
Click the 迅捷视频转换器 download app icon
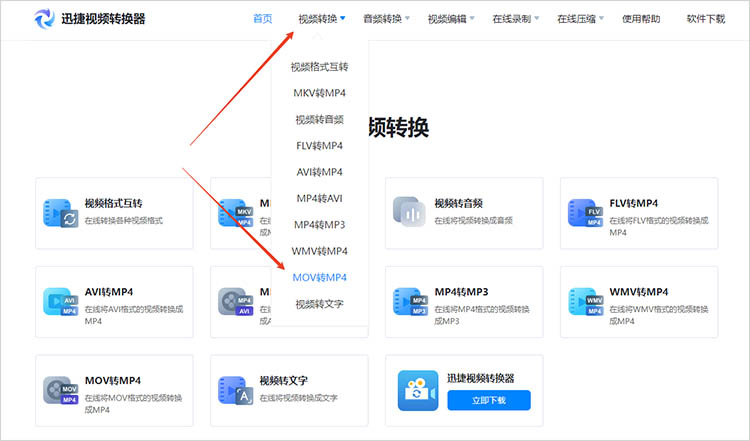click(x=418, y=390)
